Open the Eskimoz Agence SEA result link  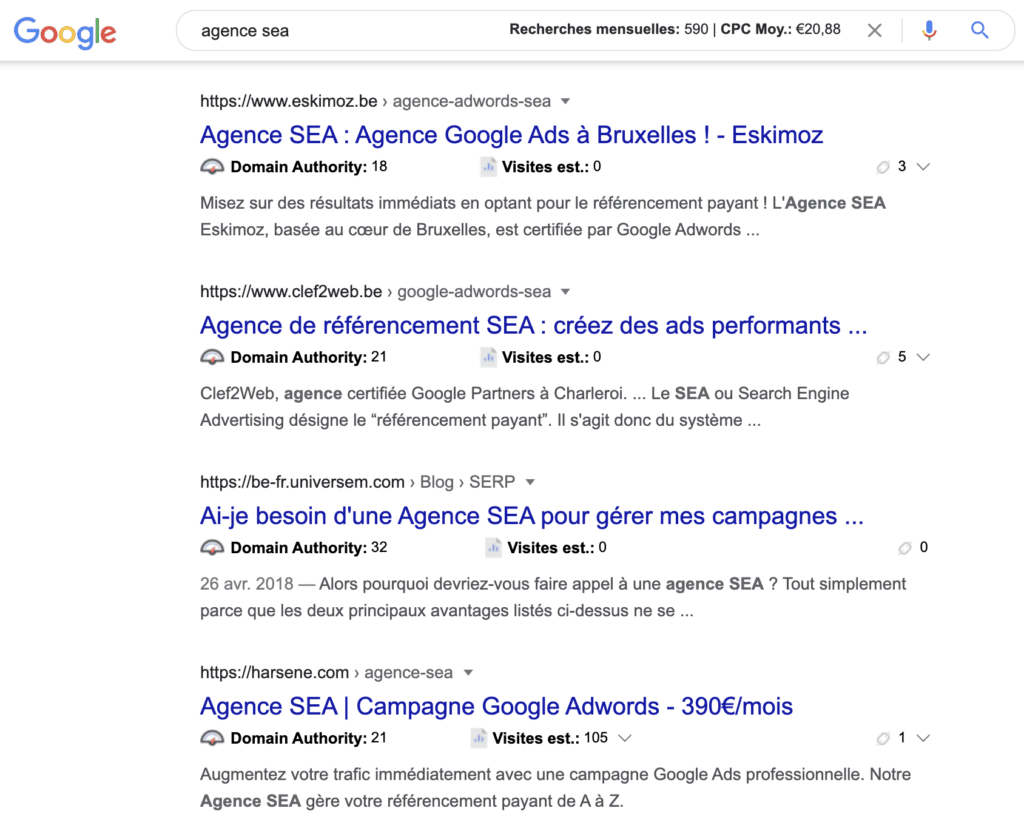[511, 135]
